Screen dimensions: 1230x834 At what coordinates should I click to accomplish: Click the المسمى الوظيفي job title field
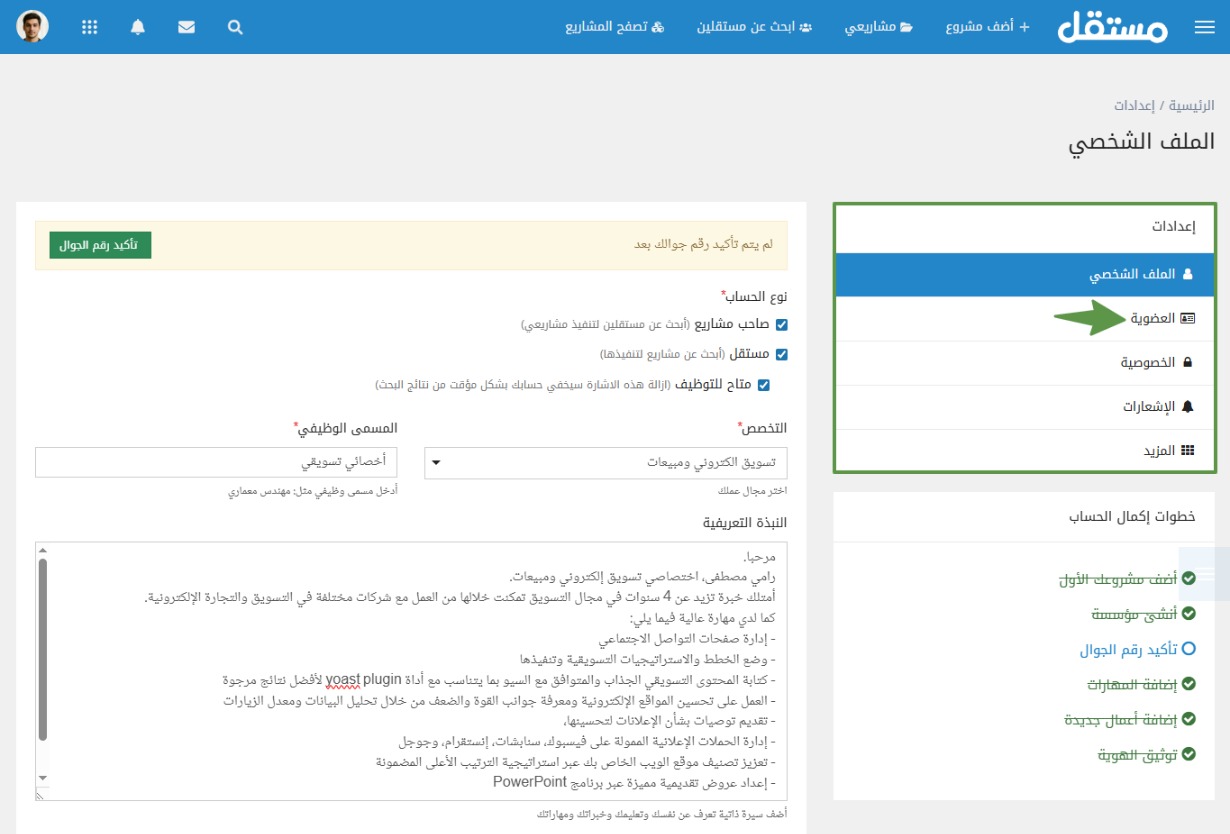point(216,463)
